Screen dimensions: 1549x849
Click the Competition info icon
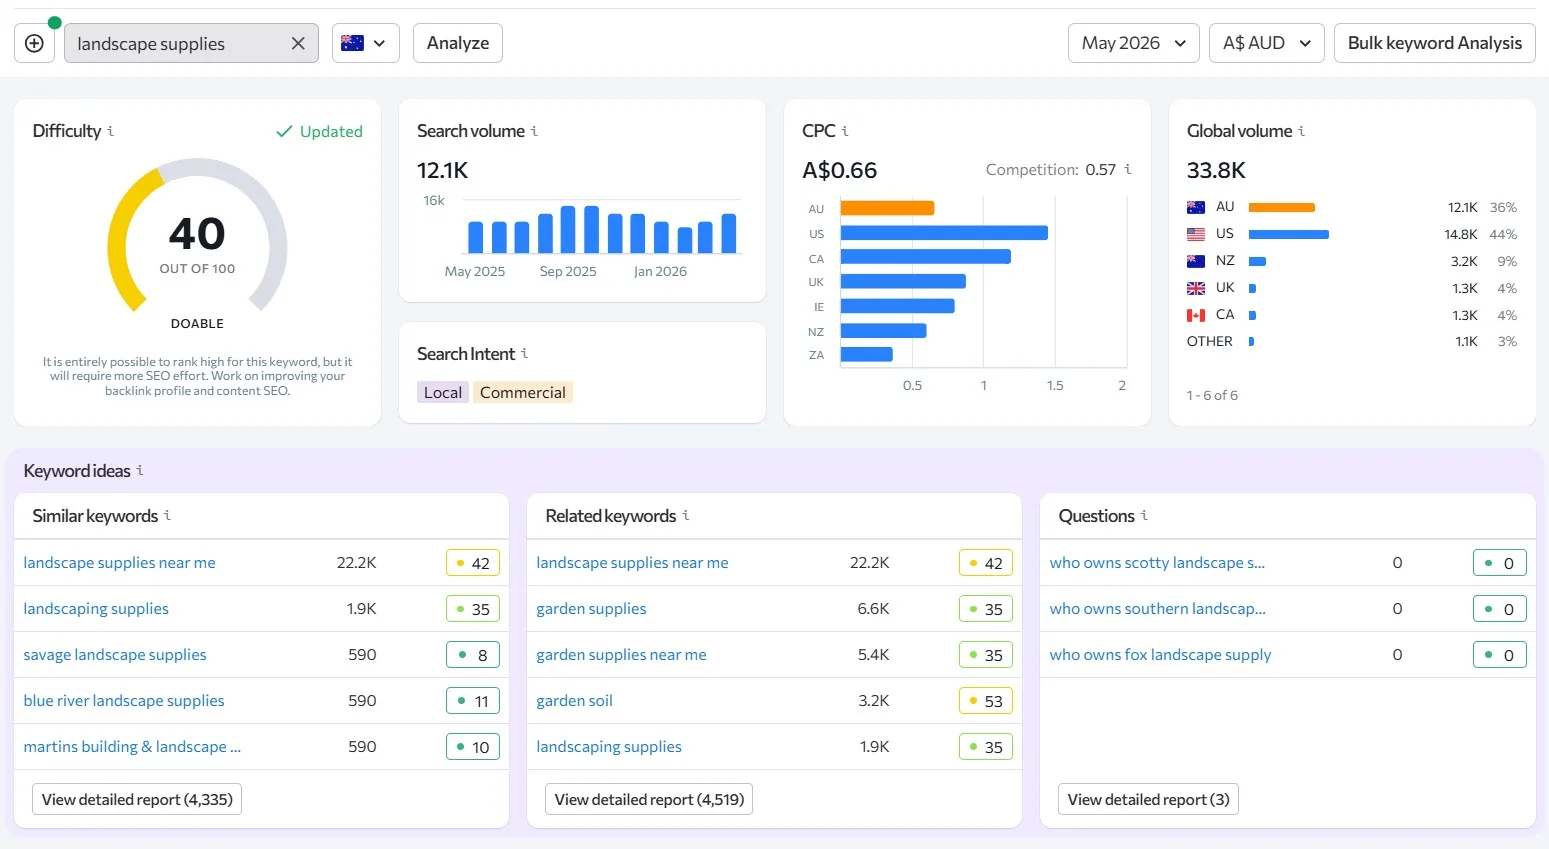tap(1128, 169)
